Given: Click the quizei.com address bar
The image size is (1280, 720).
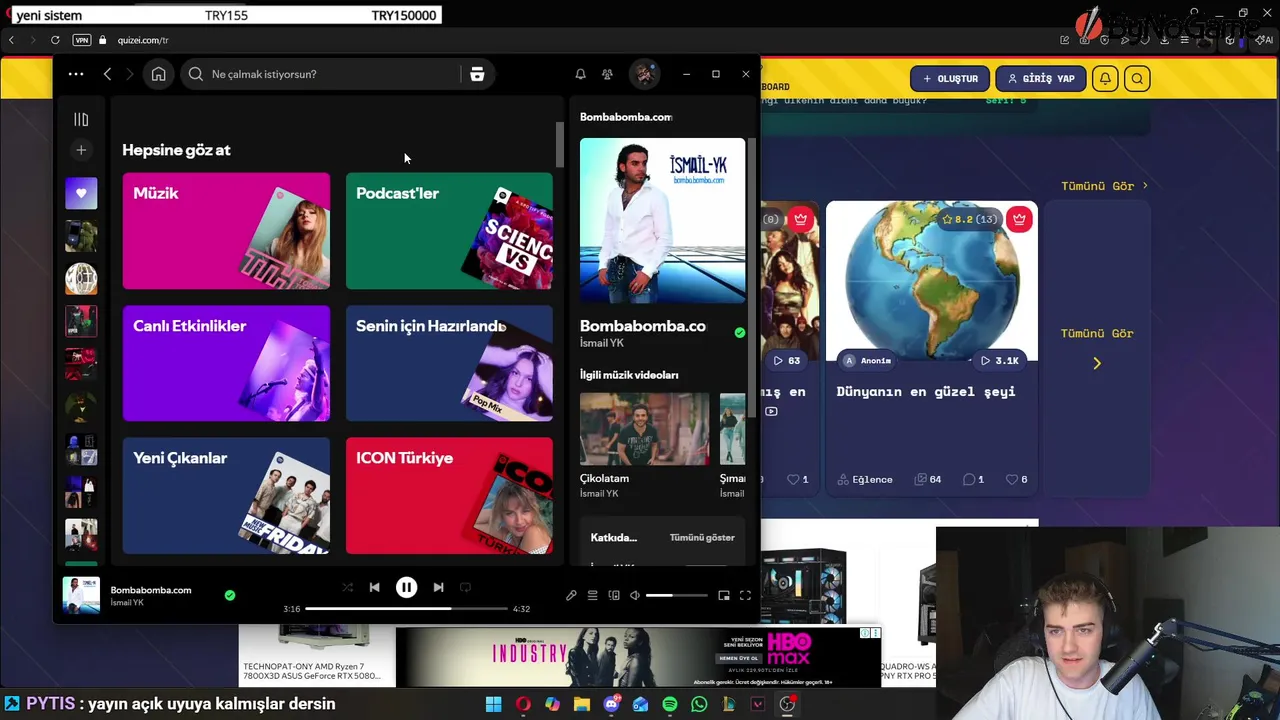Looking at the screenshot, I should [x=143, y=40].
